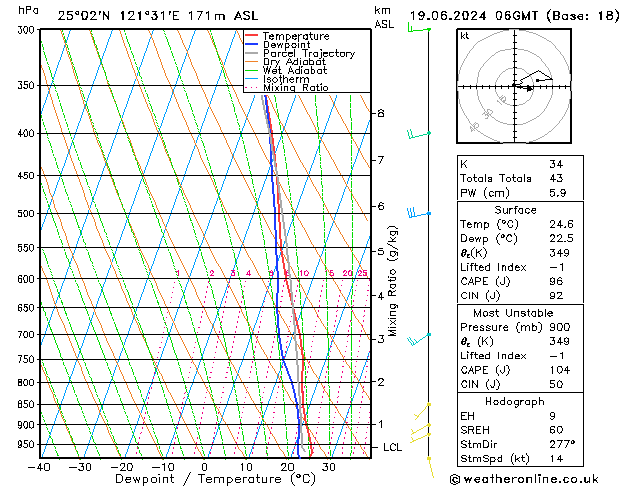Click the Dry Adiabat legend entry
This screenshot has width=629, height=486.
point(286,62)
